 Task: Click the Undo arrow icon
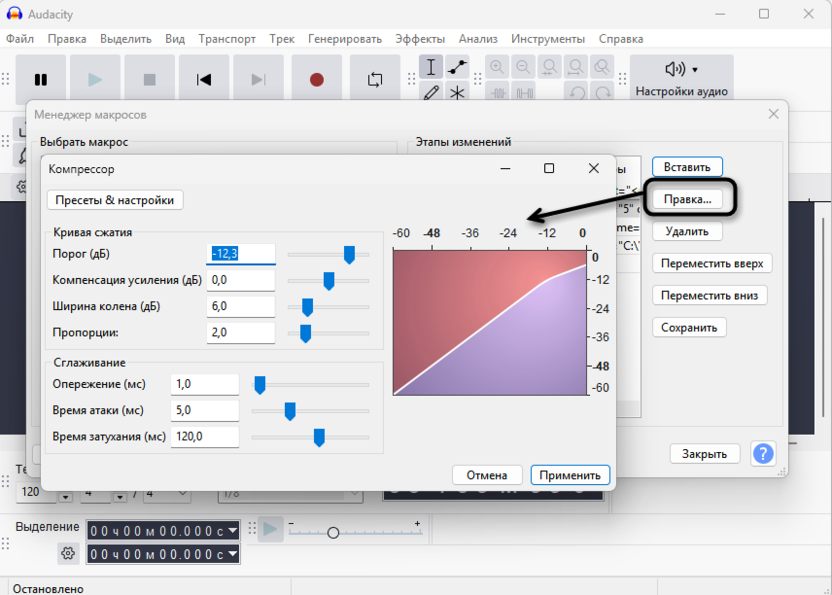pyautogui.click(x=577, y=92)
